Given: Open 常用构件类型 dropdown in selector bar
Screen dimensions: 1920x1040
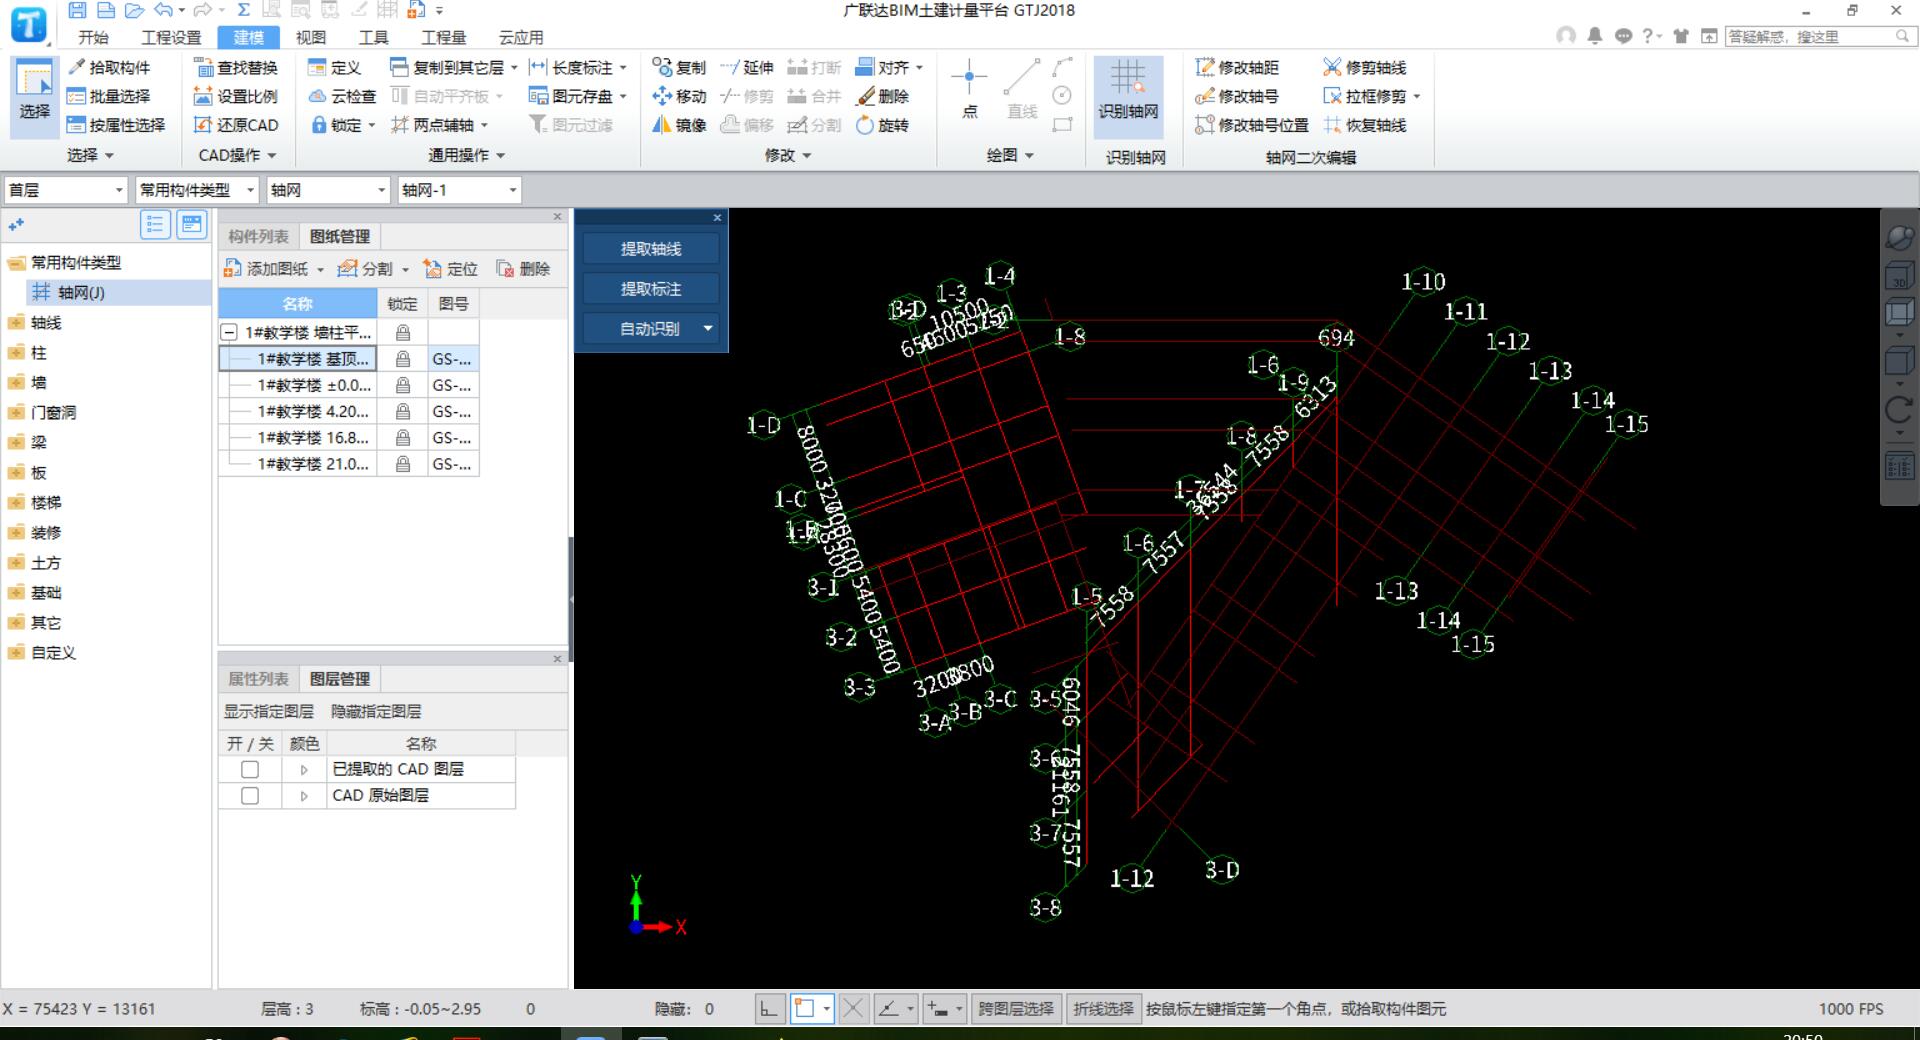Looking at the screenshot, I should pos(197,190).
